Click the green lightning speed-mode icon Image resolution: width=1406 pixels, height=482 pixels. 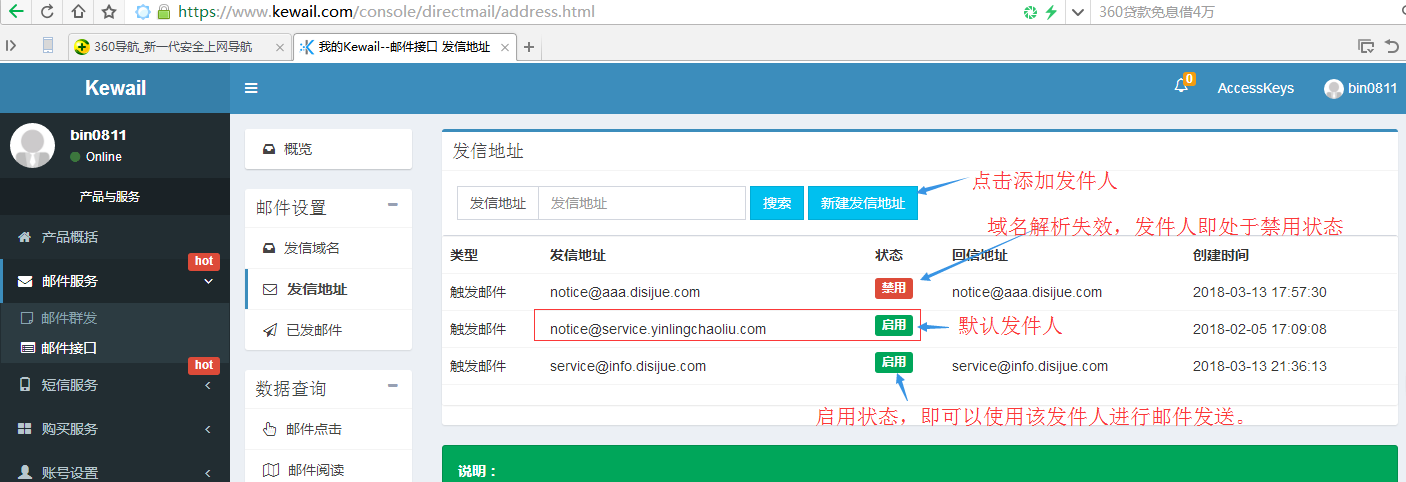point(1051,13)
